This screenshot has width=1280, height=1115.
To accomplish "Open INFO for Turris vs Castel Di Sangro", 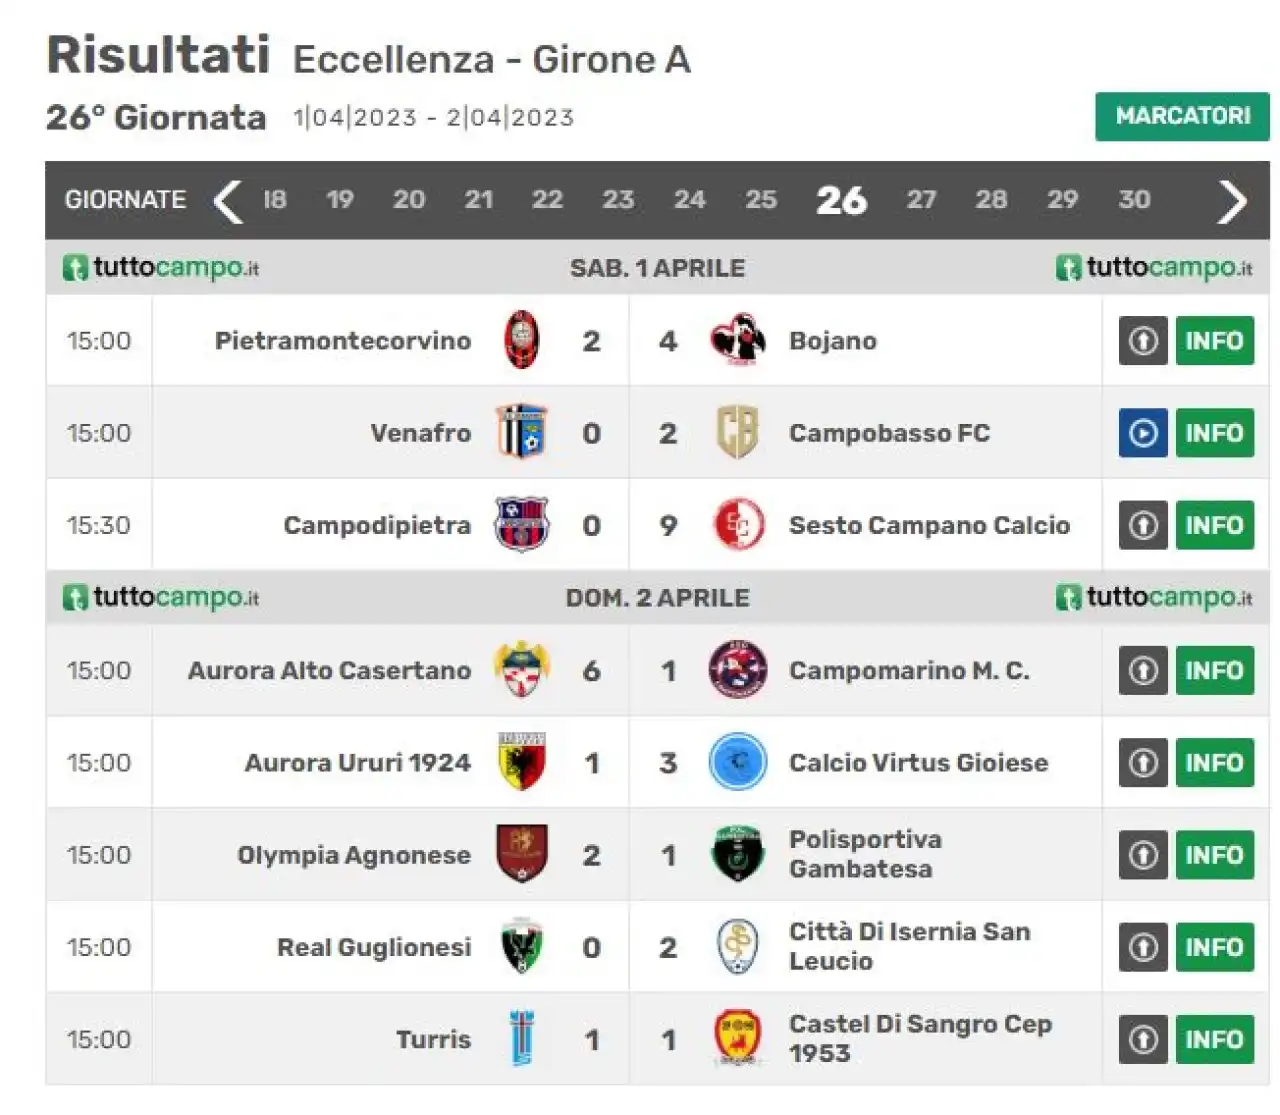I will pyautogui.click(x=1214, y=1039).
